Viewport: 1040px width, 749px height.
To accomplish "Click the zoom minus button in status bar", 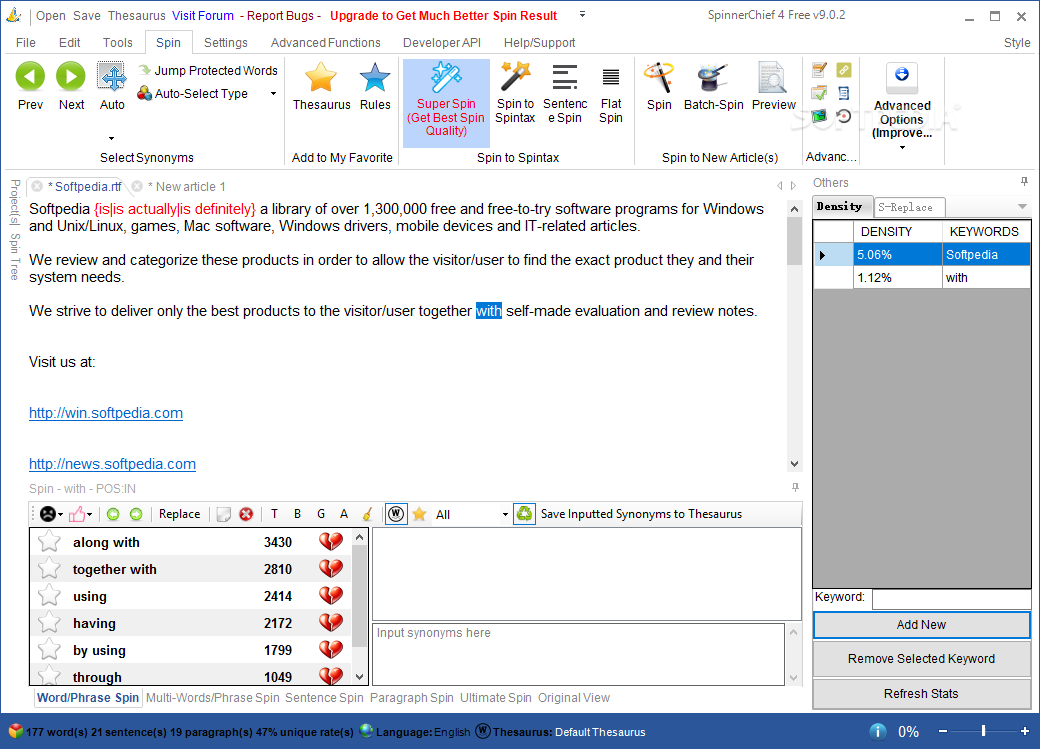I will pyautogui.click(x=942, y=731).
